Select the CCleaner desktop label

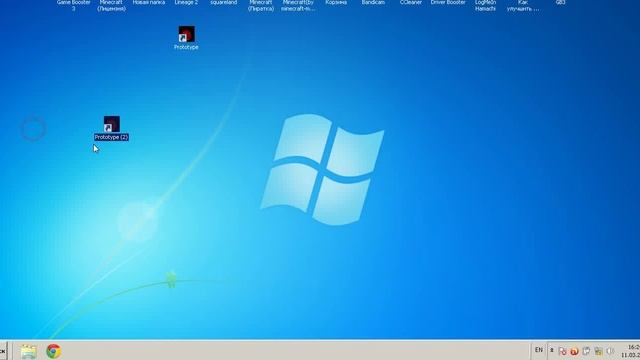coord(411,2)
